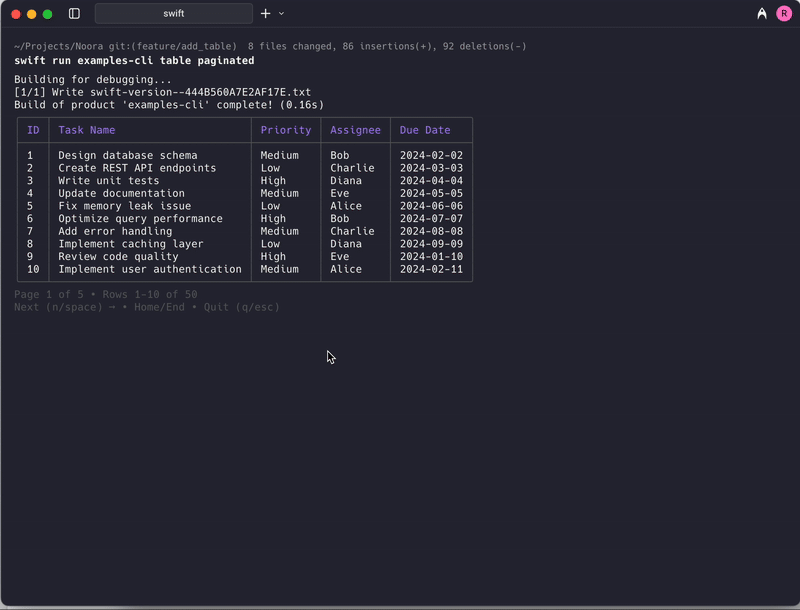The height and width of the screenshot is (610, 800).
Task: Click the Due Date column header
Action: (x=424, y=130)
